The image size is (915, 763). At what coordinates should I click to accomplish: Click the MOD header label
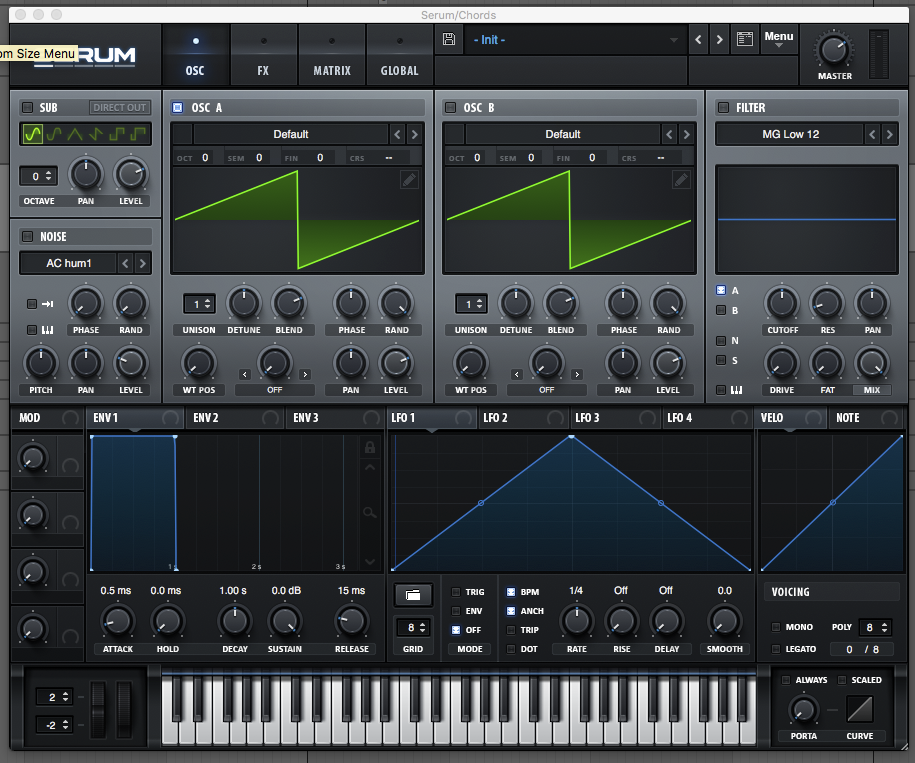click(x=30, y=418)
